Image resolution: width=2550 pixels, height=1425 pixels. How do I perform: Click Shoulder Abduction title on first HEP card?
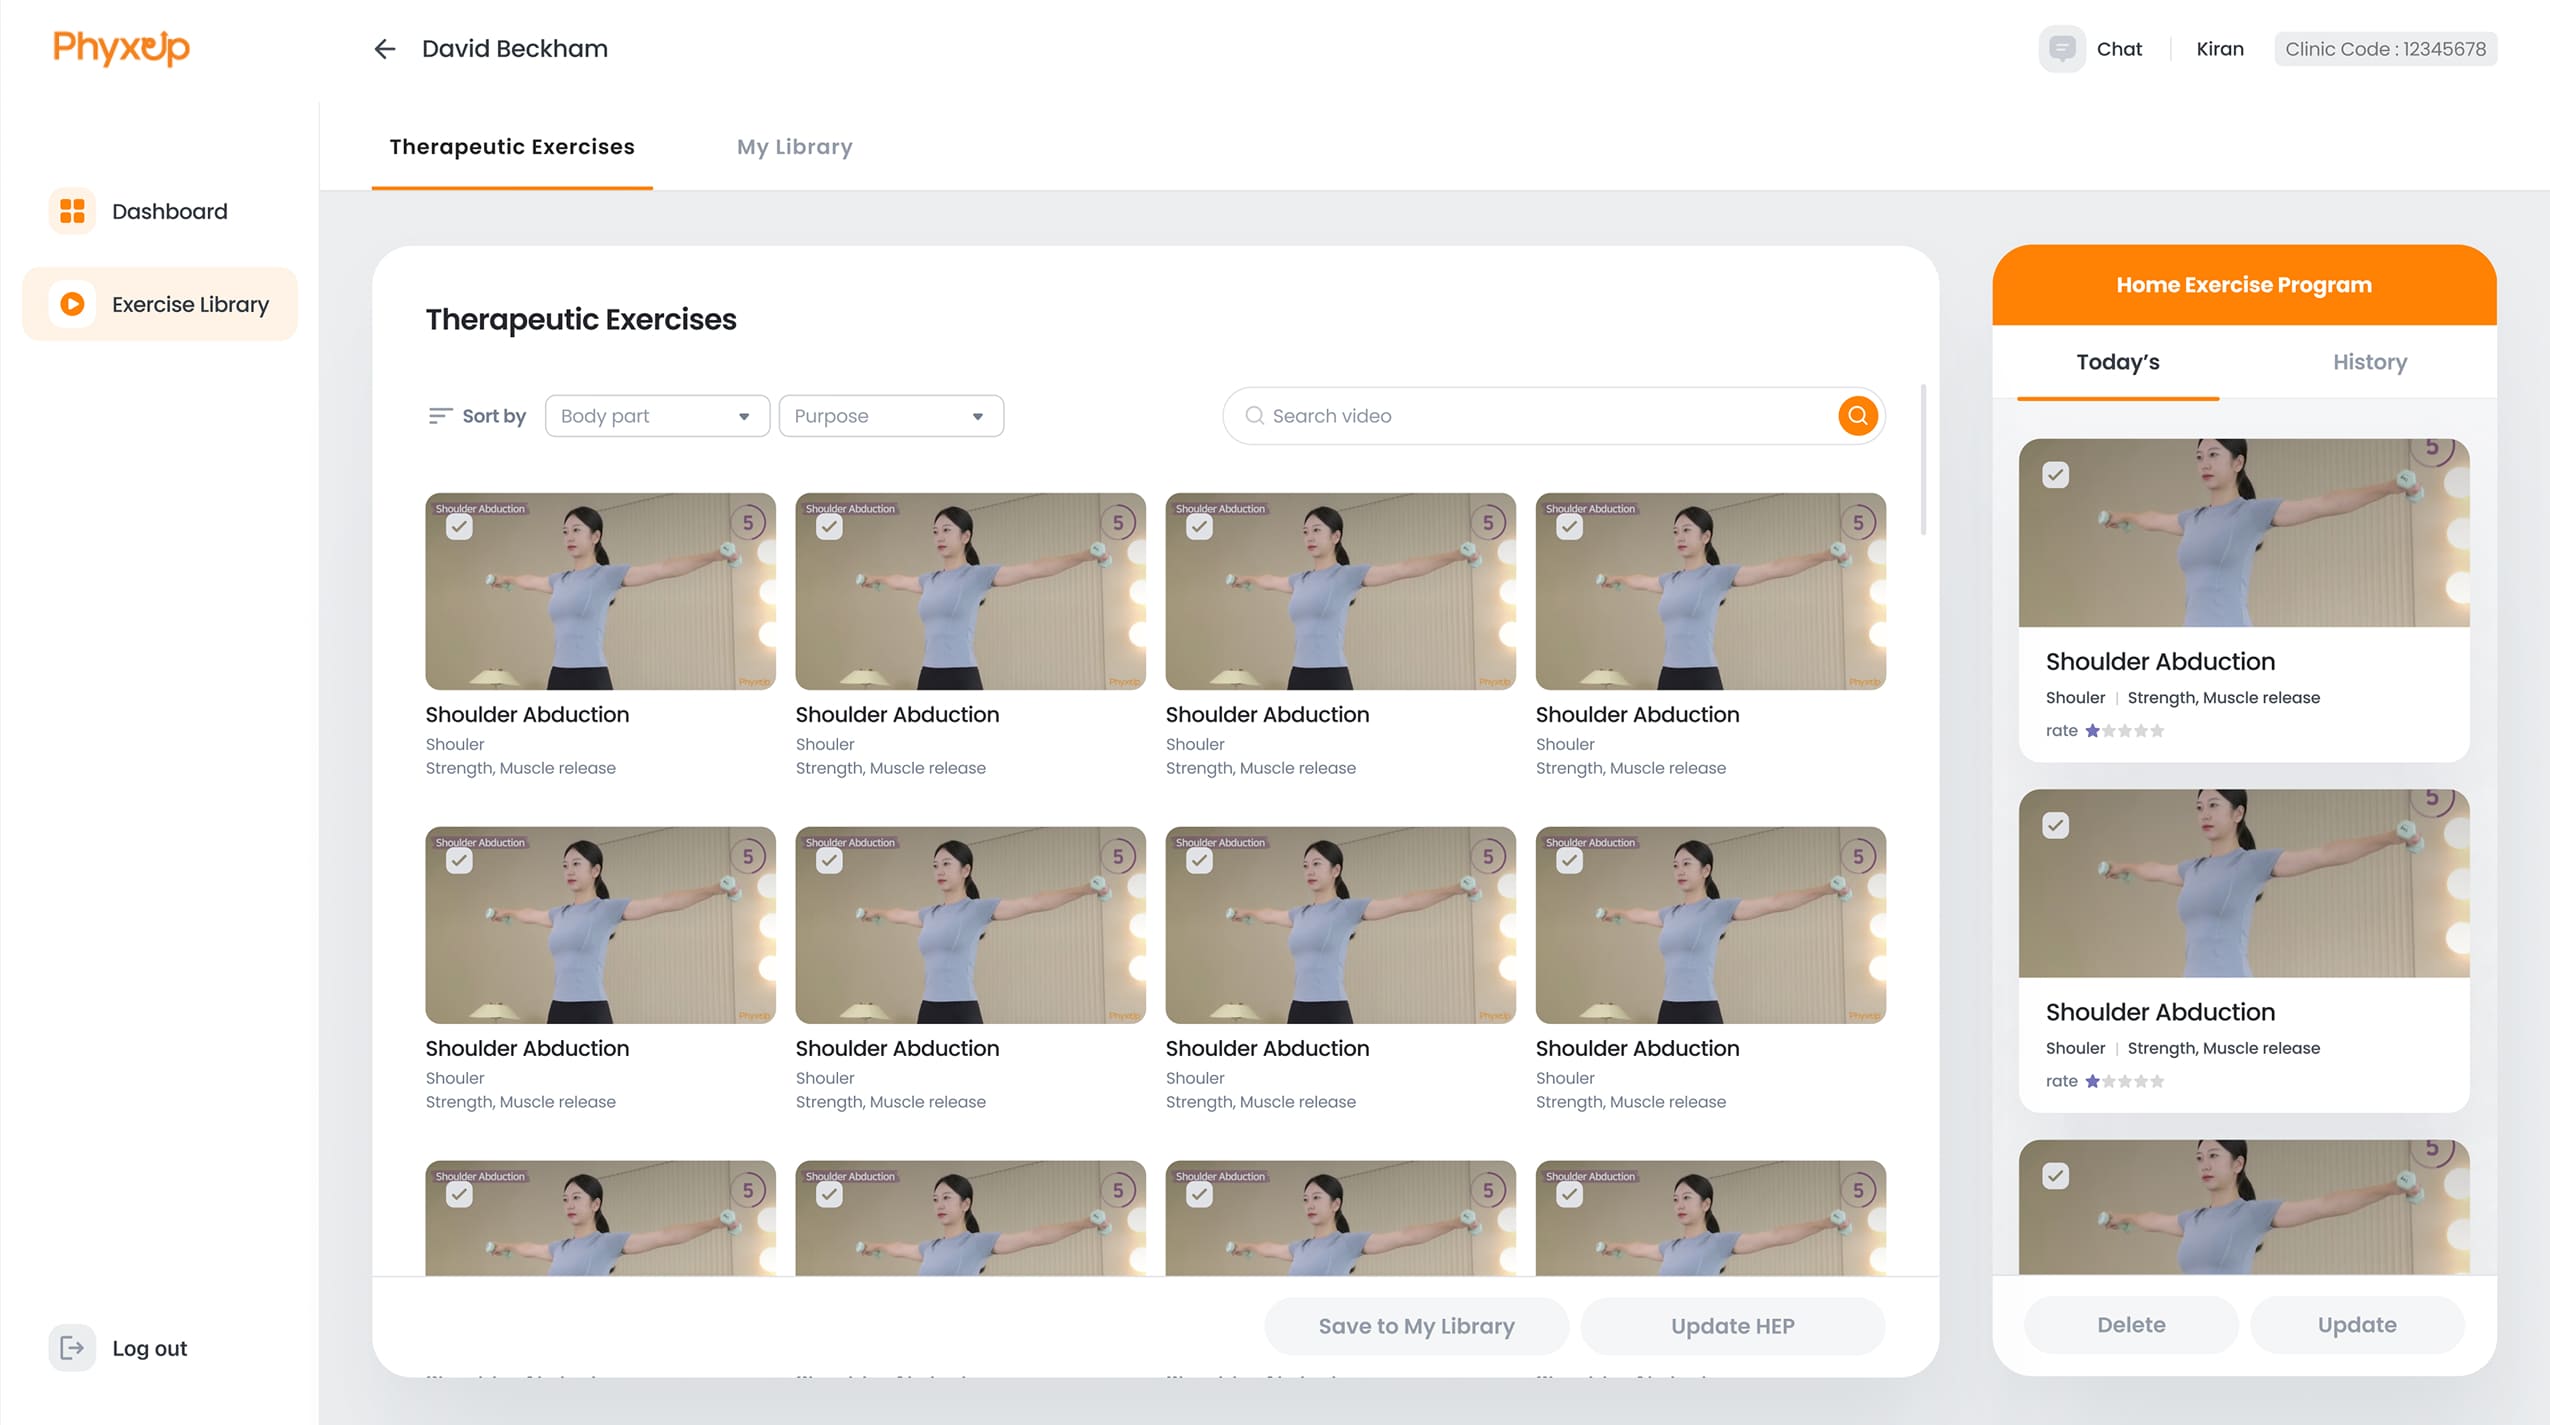[x=2160, y=662]
